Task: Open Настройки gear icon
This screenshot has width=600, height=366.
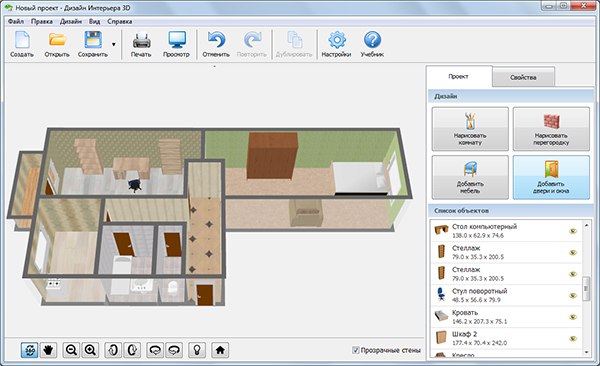Action: pos(337,40)
